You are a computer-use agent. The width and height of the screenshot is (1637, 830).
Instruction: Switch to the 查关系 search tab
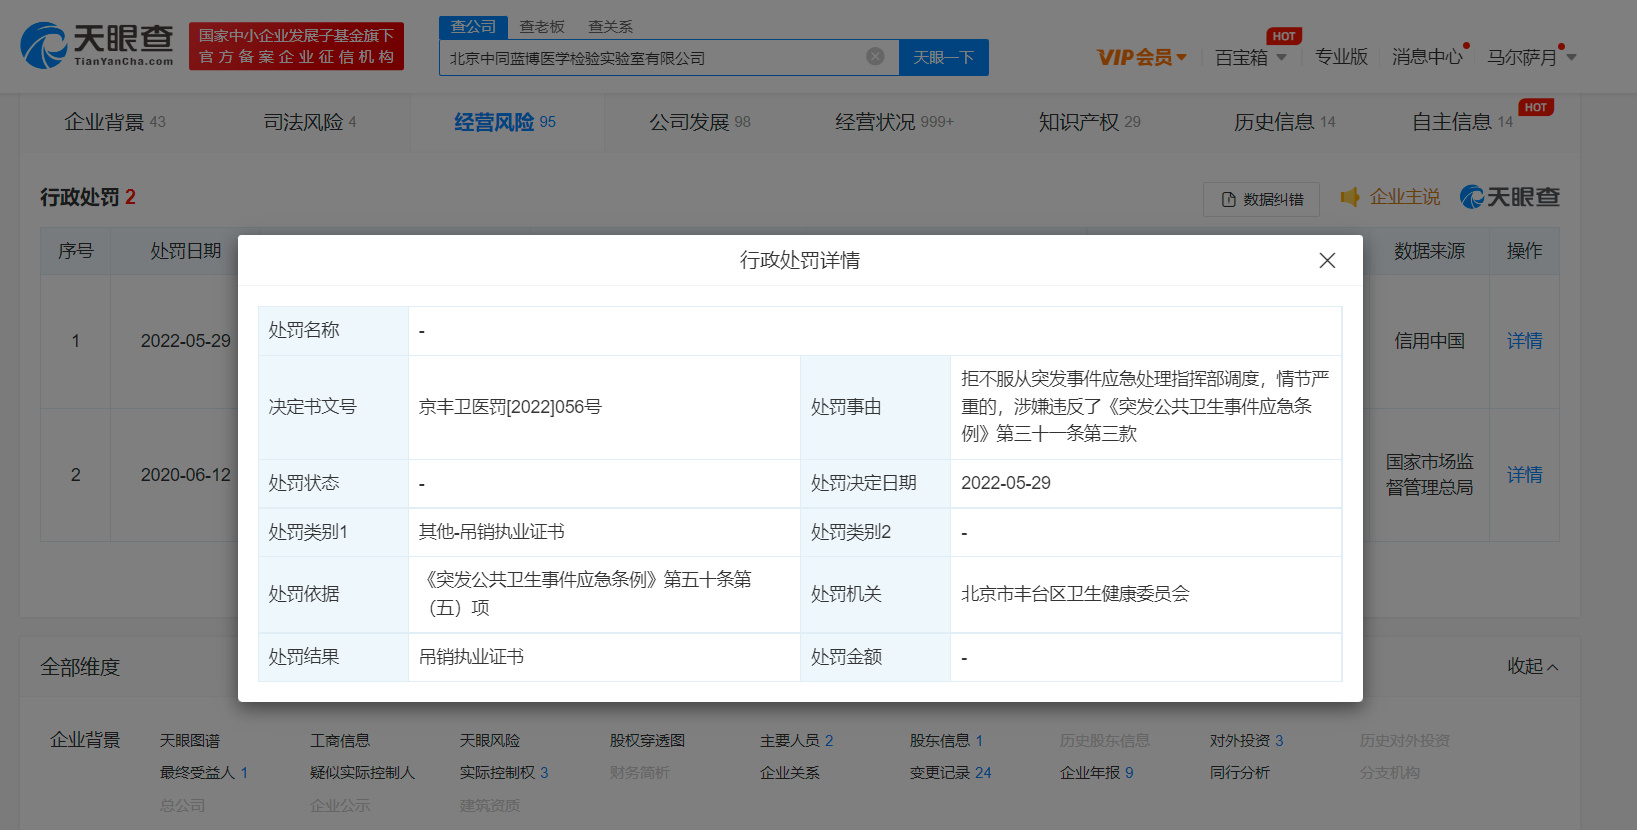pos(610,27)
